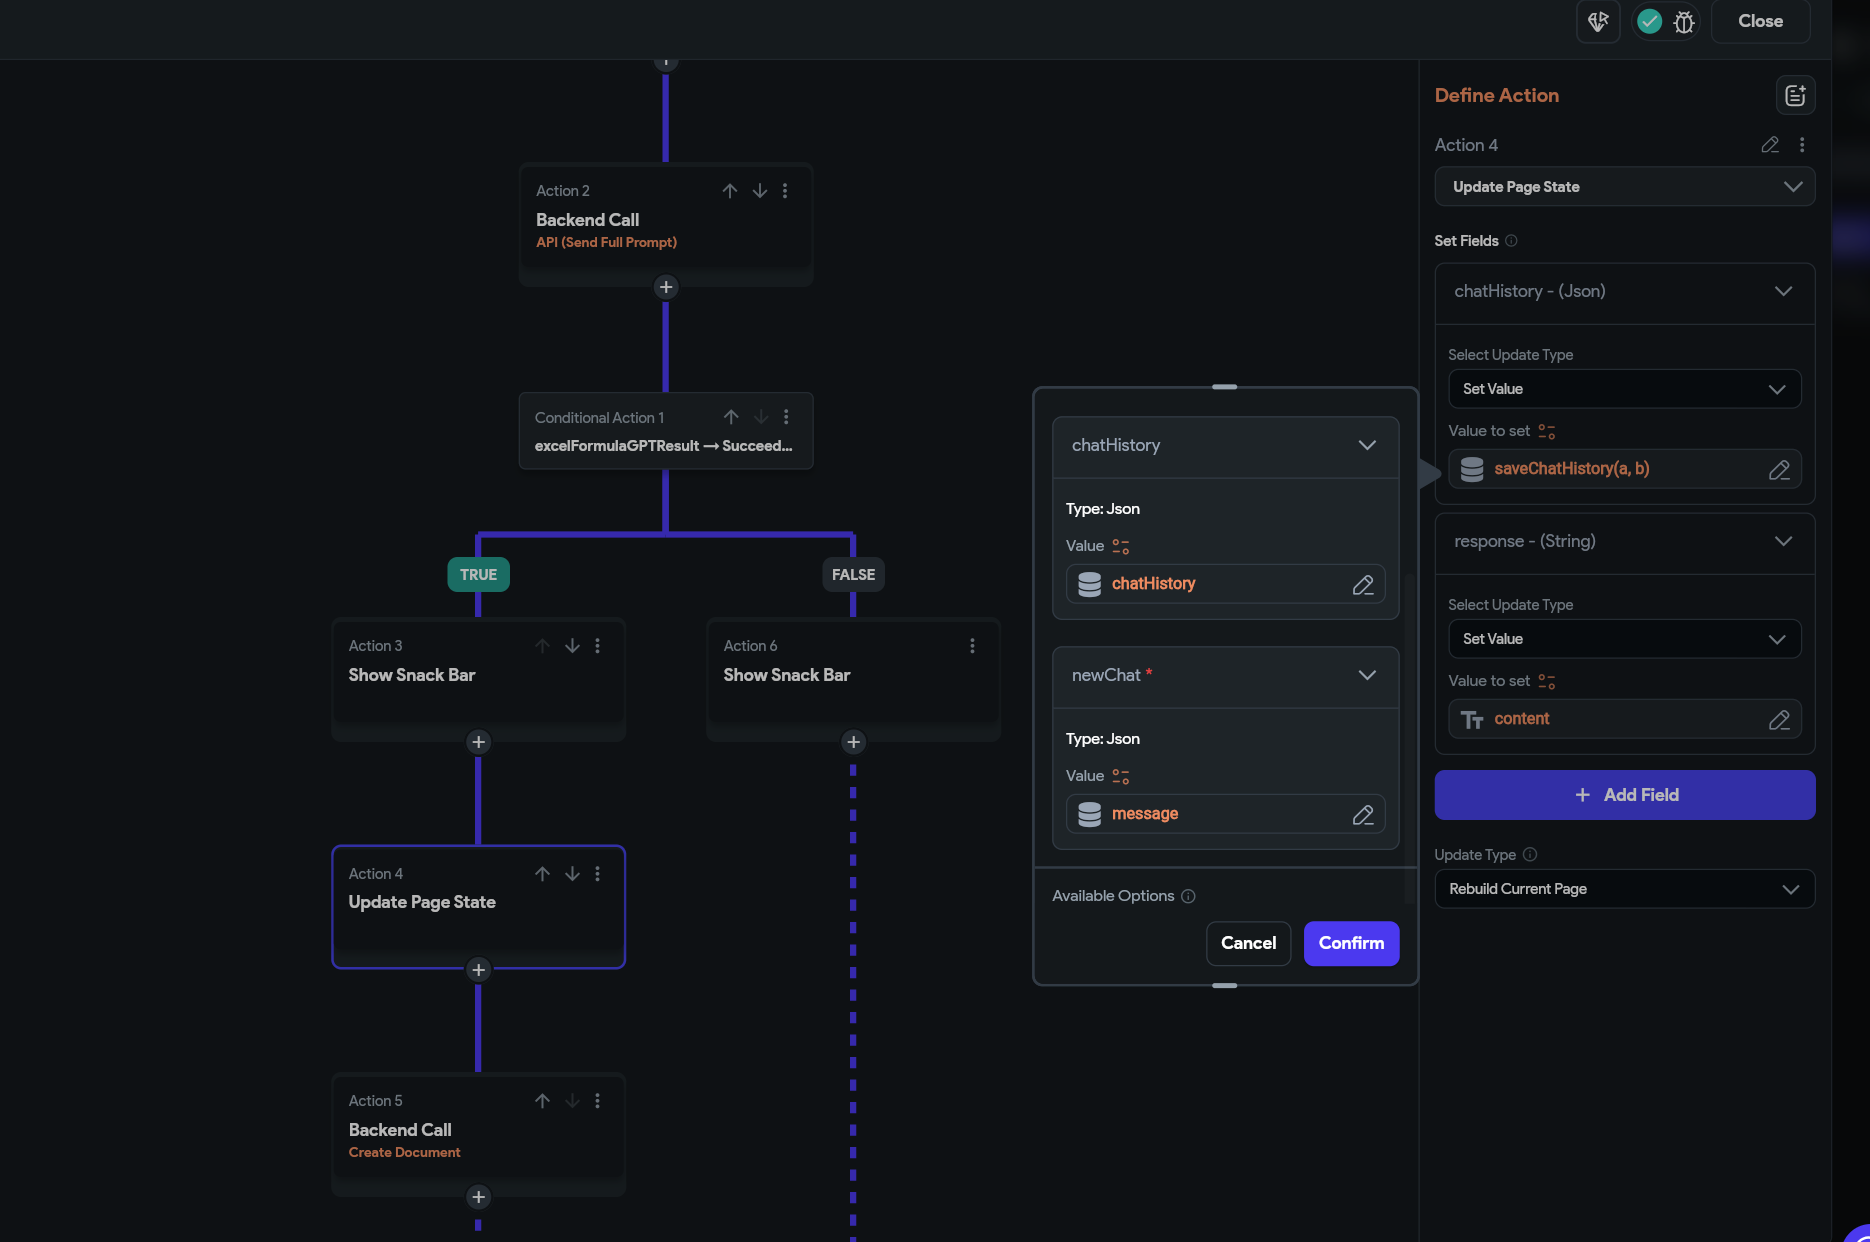Open Set Value dropdown under response field
Viewport: 1870px width, 1242px height.
click(x=1625, y=639)
